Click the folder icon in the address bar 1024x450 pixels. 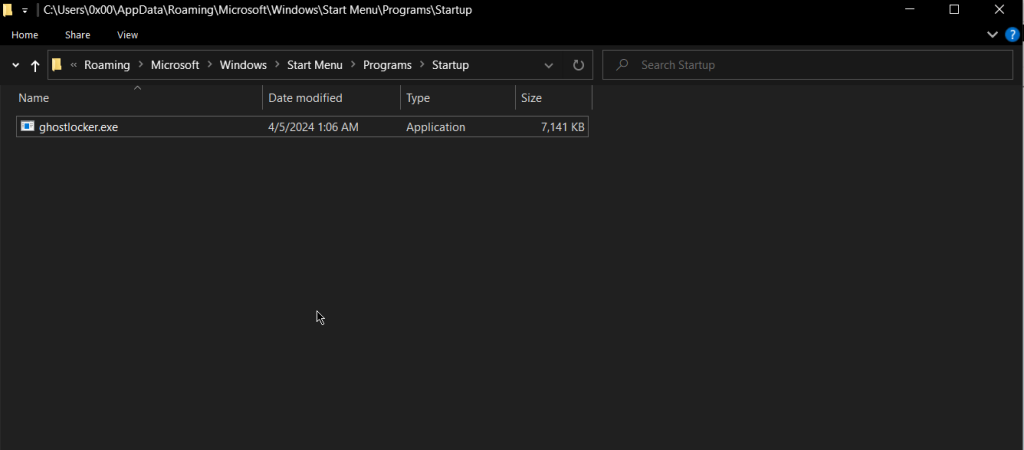pos(57,65)
